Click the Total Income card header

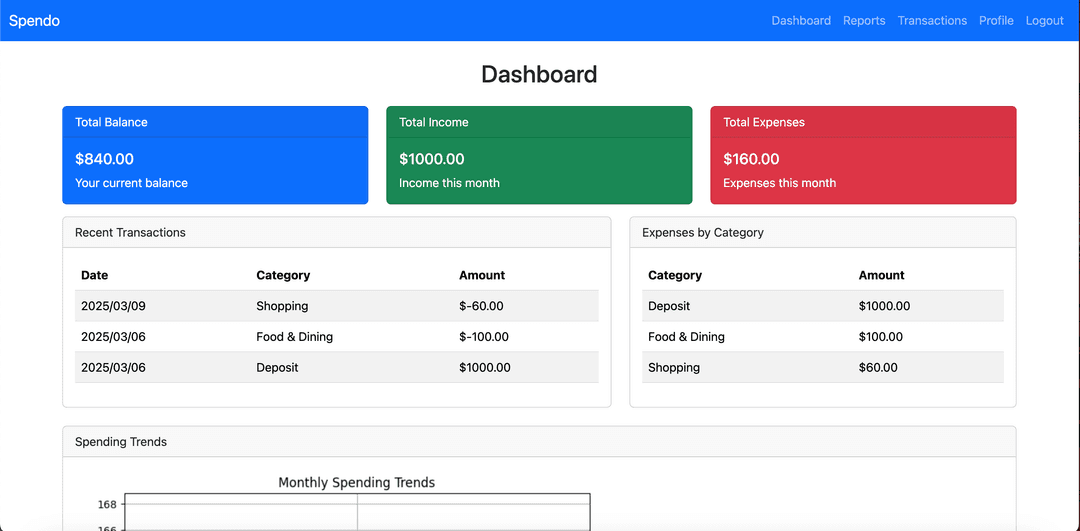539,122
